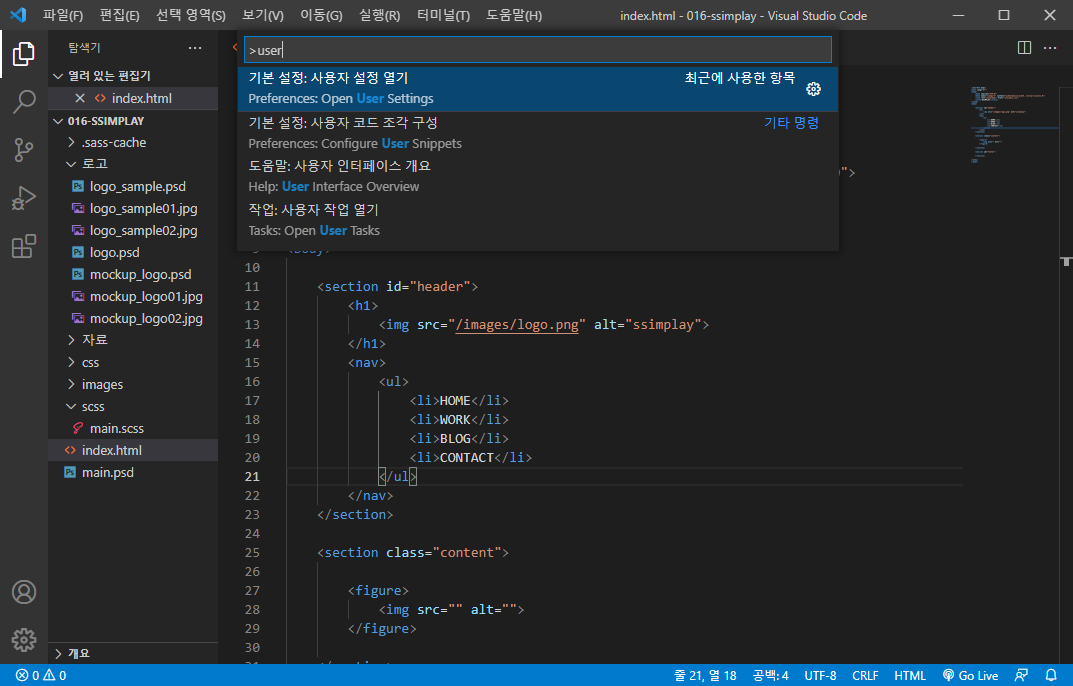Open the Accounts icon in activity bar
1073x686 pixels.
[23, 592]
